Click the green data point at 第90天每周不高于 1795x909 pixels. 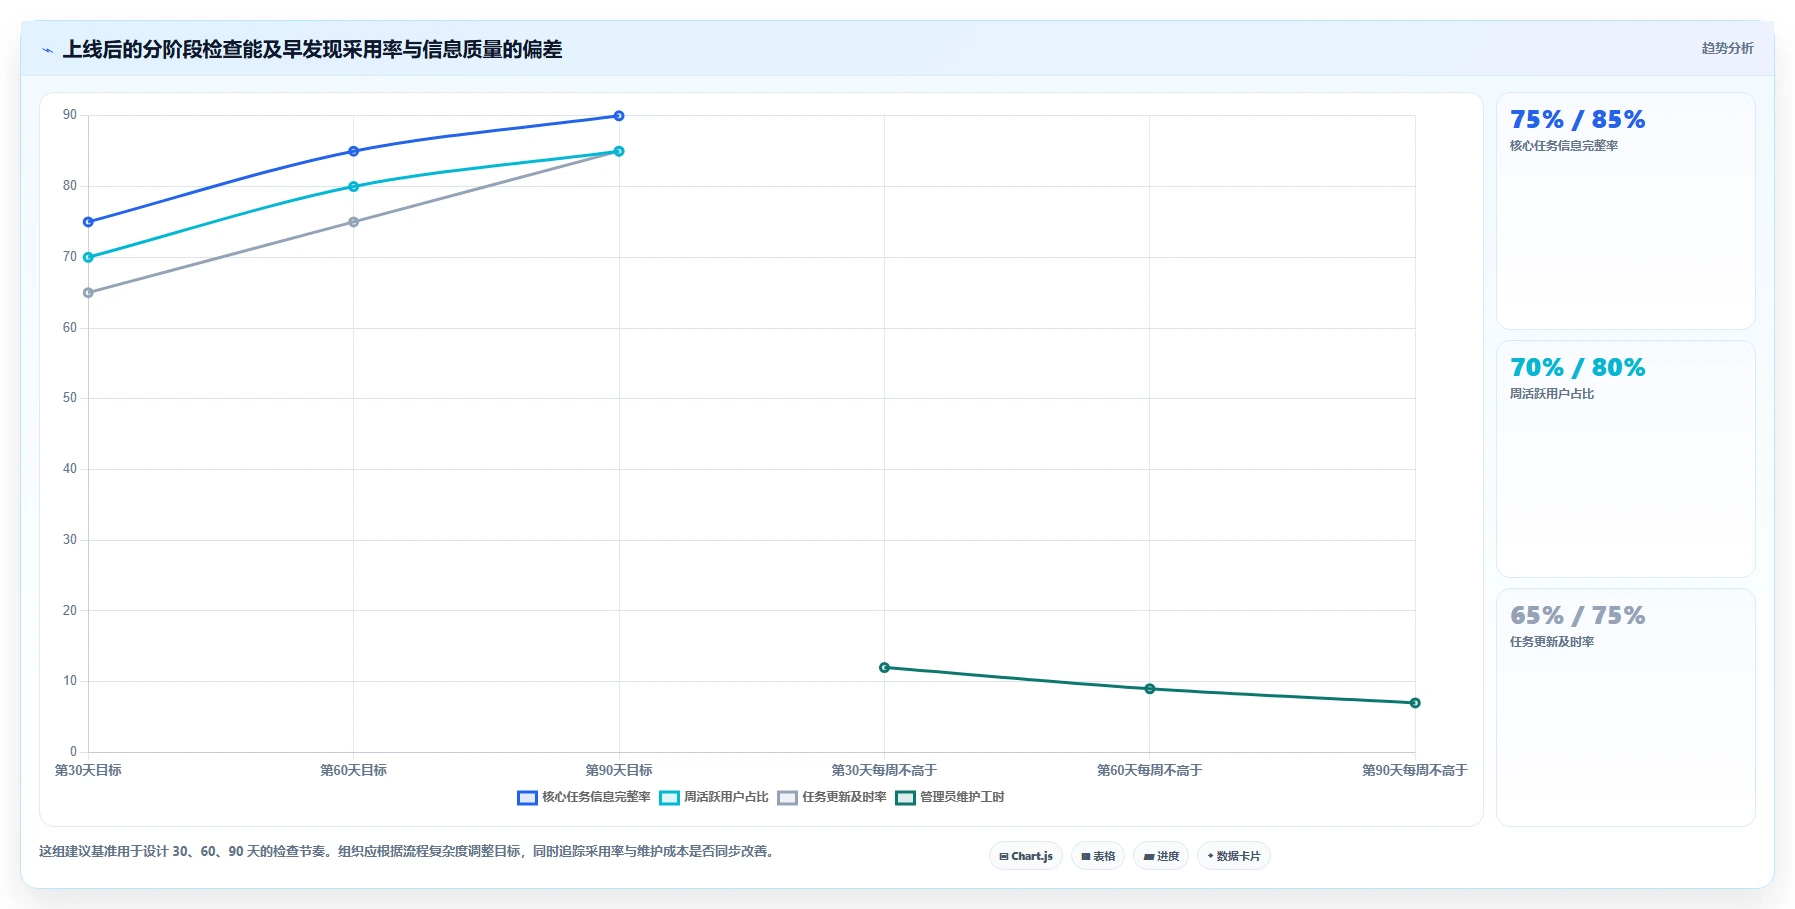[1415, 703]
